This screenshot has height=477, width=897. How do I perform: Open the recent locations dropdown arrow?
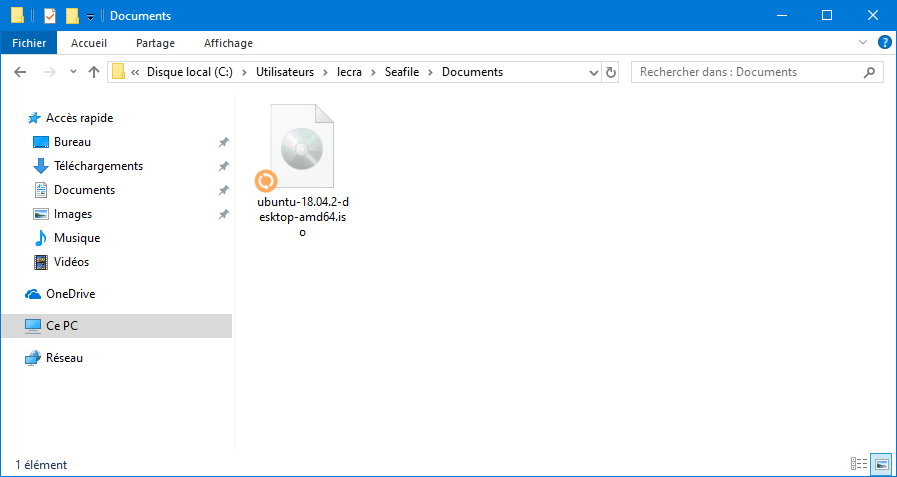pos(73,72)
